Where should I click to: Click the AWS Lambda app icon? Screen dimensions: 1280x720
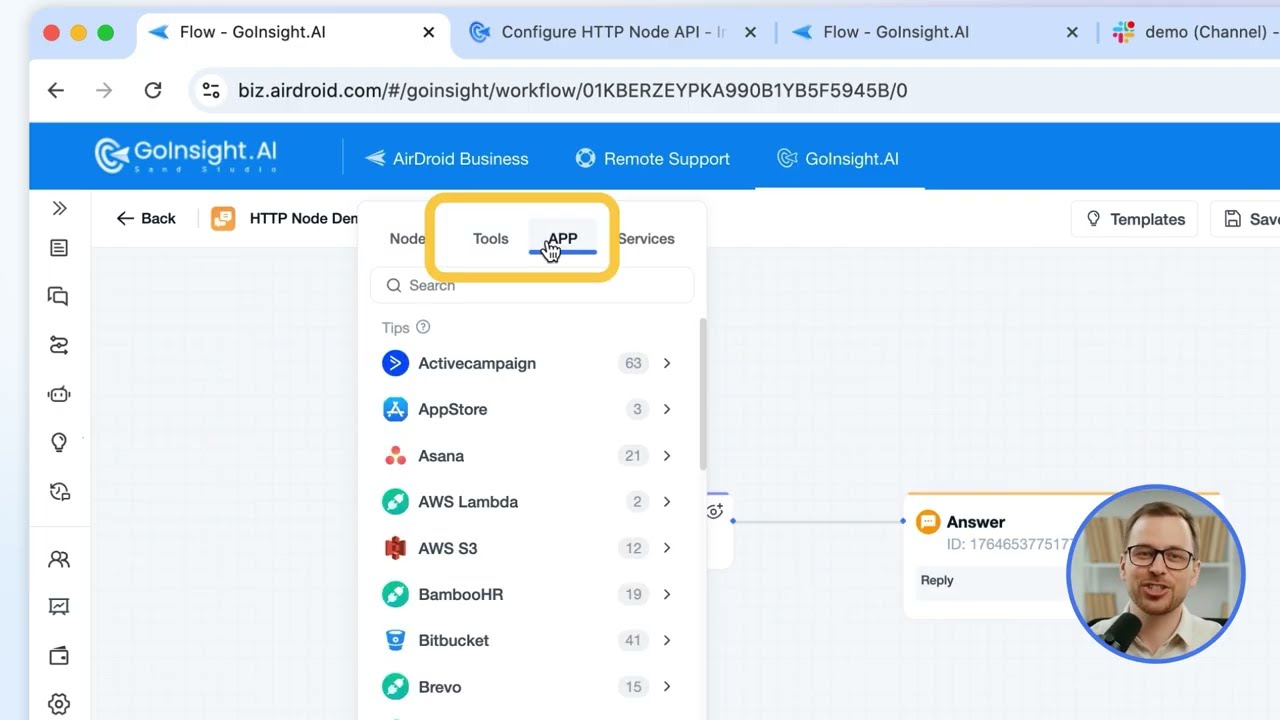[395, 502]
